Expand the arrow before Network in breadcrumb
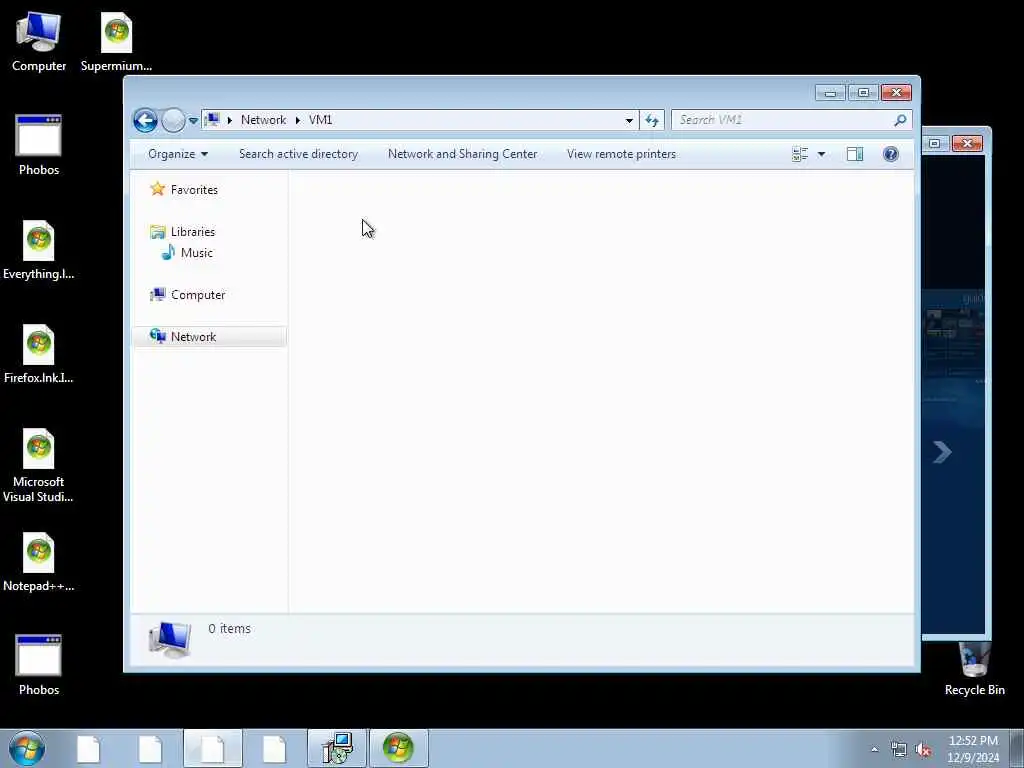 tap(230, 120)
